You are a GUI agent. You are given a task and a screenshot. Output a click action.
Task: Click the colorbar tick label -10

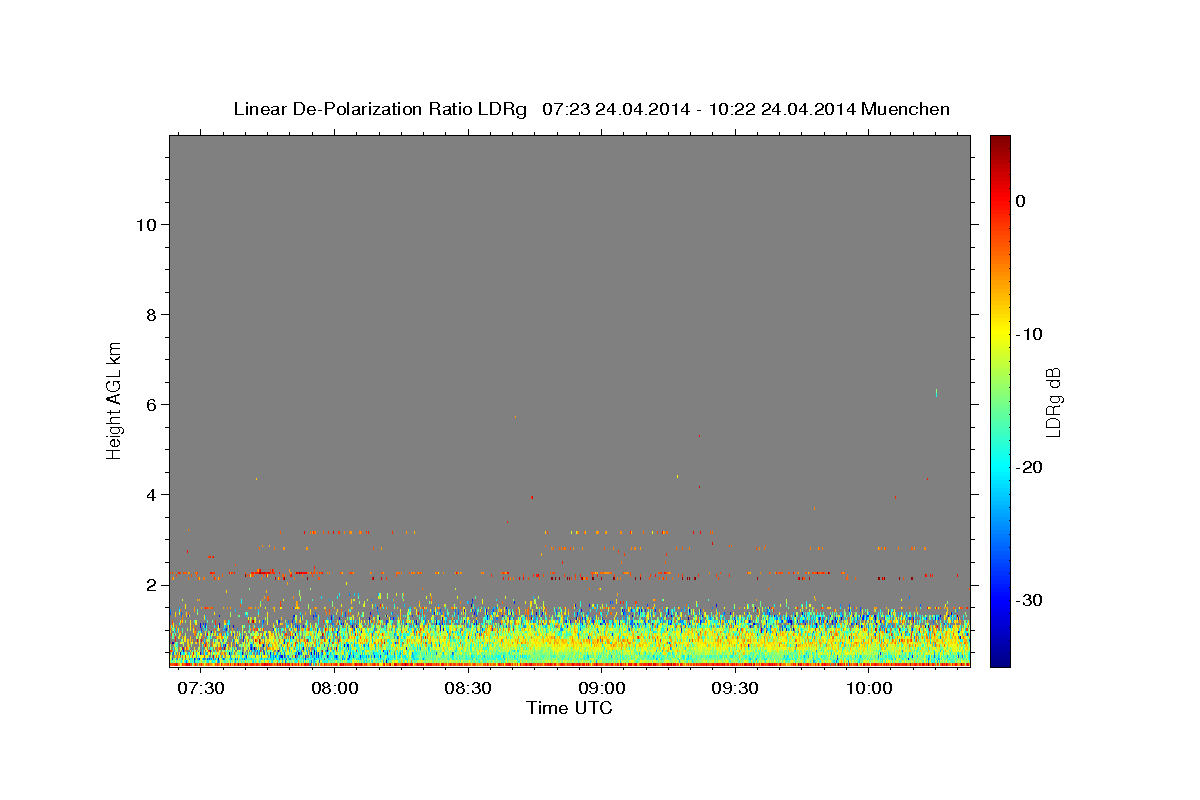[1031, 334]
